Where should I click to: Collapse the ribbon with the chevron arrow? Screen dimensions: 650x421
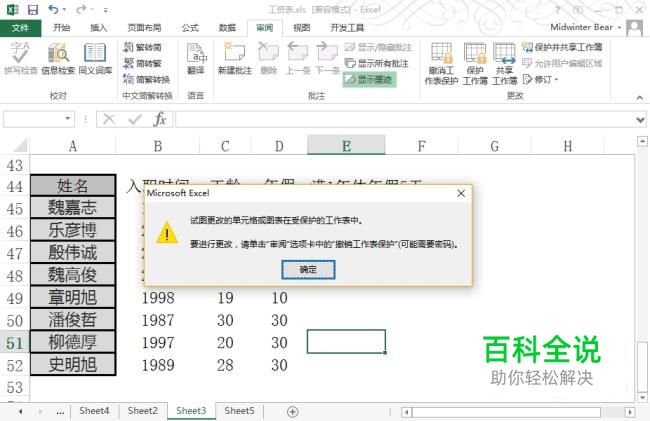640,97
